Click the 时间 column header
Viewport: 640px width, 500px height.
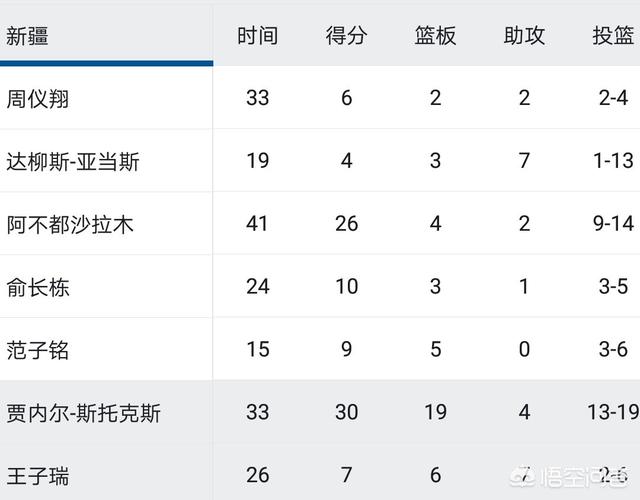258,36
